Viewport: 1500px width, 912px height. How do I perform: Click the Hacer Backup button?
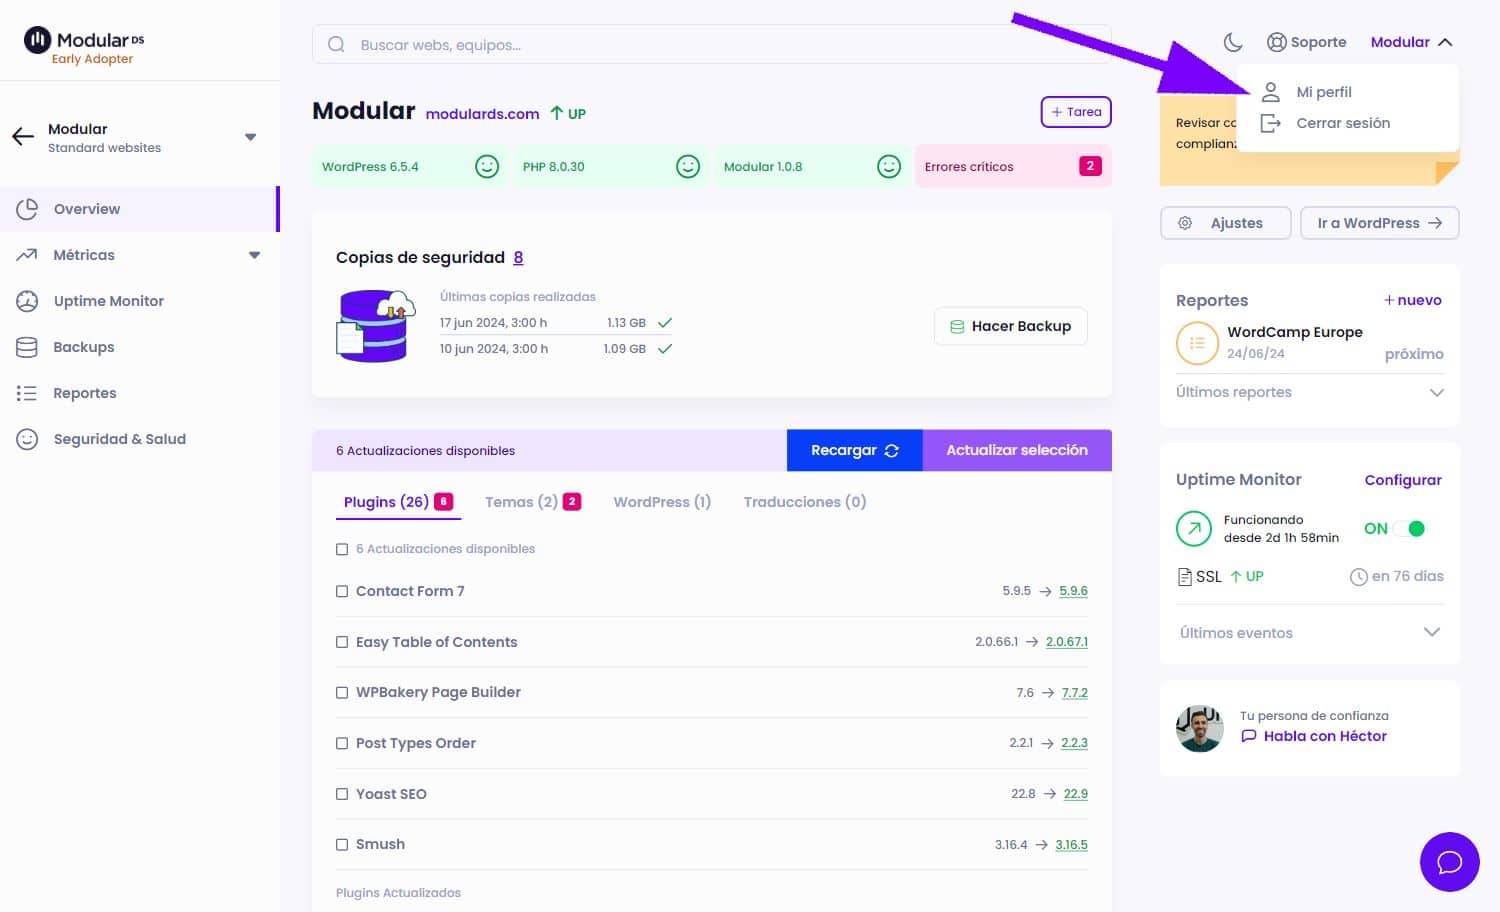pyautogui.click(x=1011, y=326)
